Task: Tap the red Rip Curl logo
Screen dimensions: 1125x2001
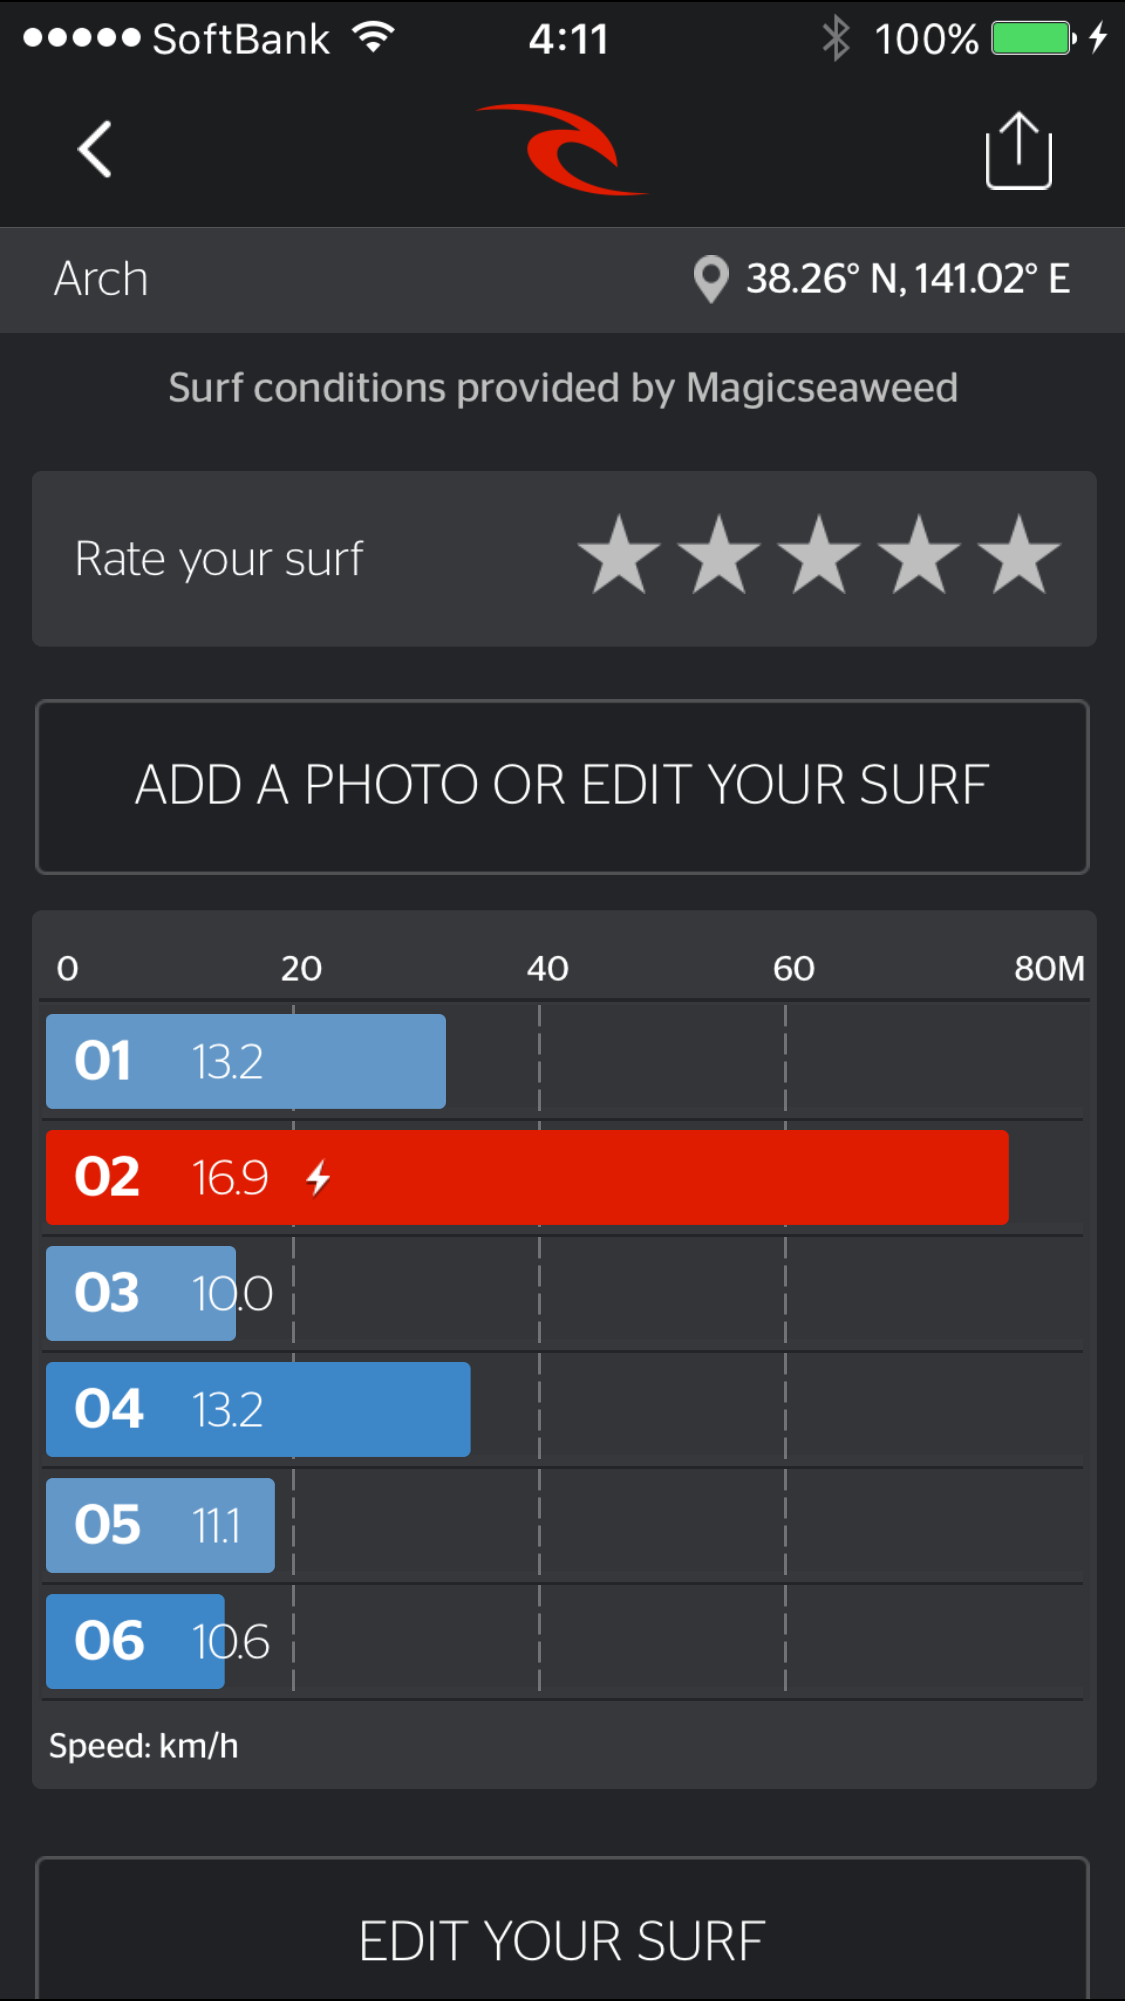Action: (562, 150)
